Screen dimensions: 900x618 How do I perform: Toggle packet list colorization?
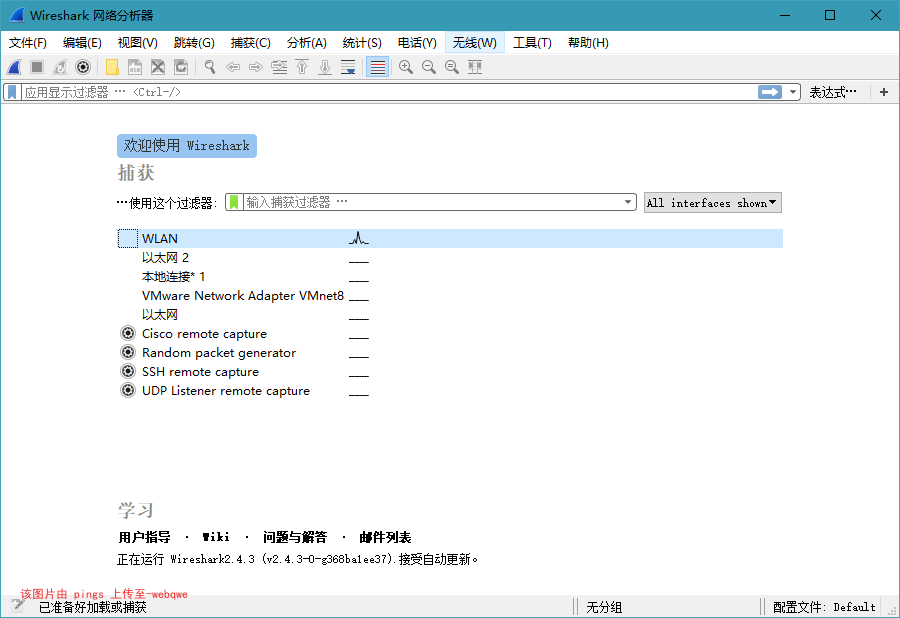[377, 67]
